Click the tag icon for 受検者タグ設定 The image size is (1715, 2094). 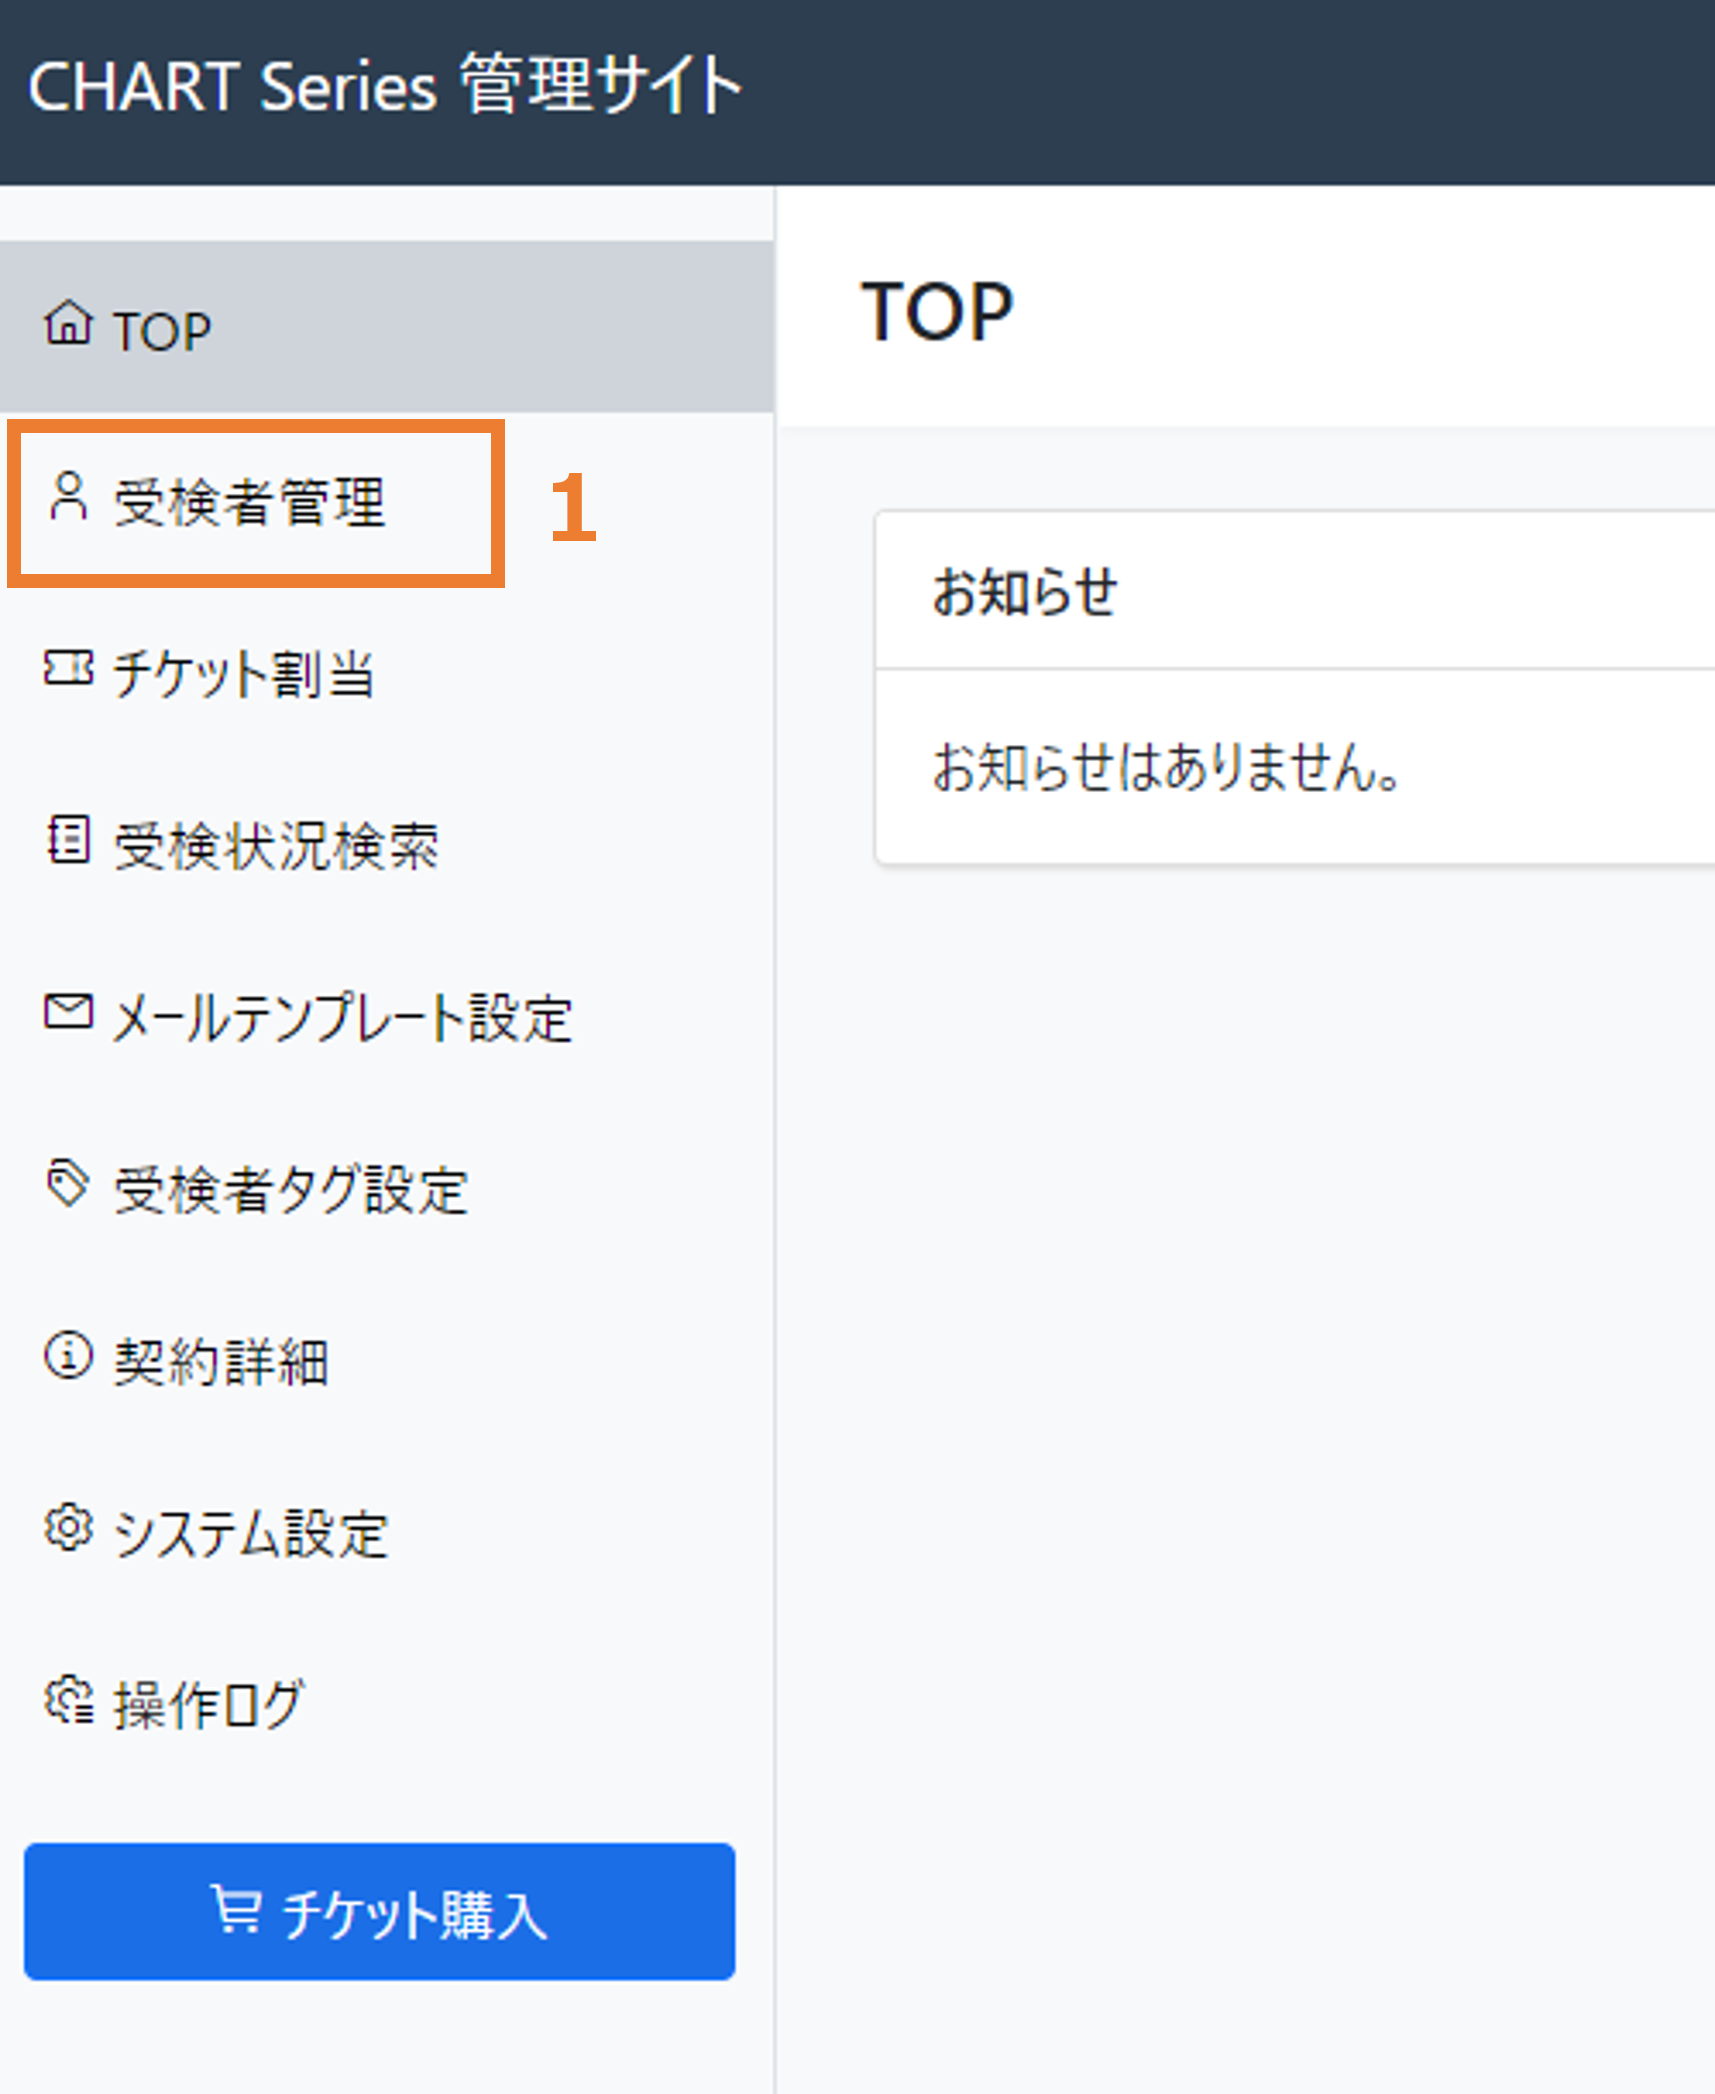tap(68, 1184)
